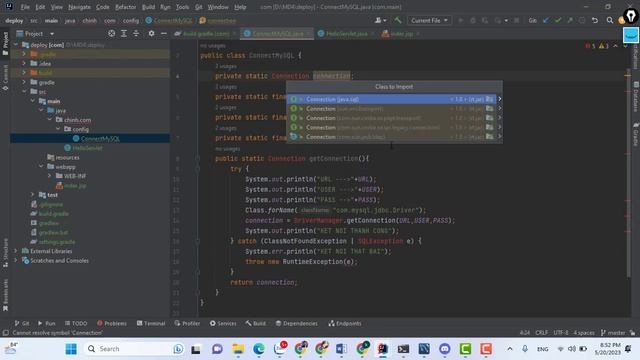Open the Current File run configuration dropdown
The width and height of the screenshot is (640, 360).
coord(429,20)
